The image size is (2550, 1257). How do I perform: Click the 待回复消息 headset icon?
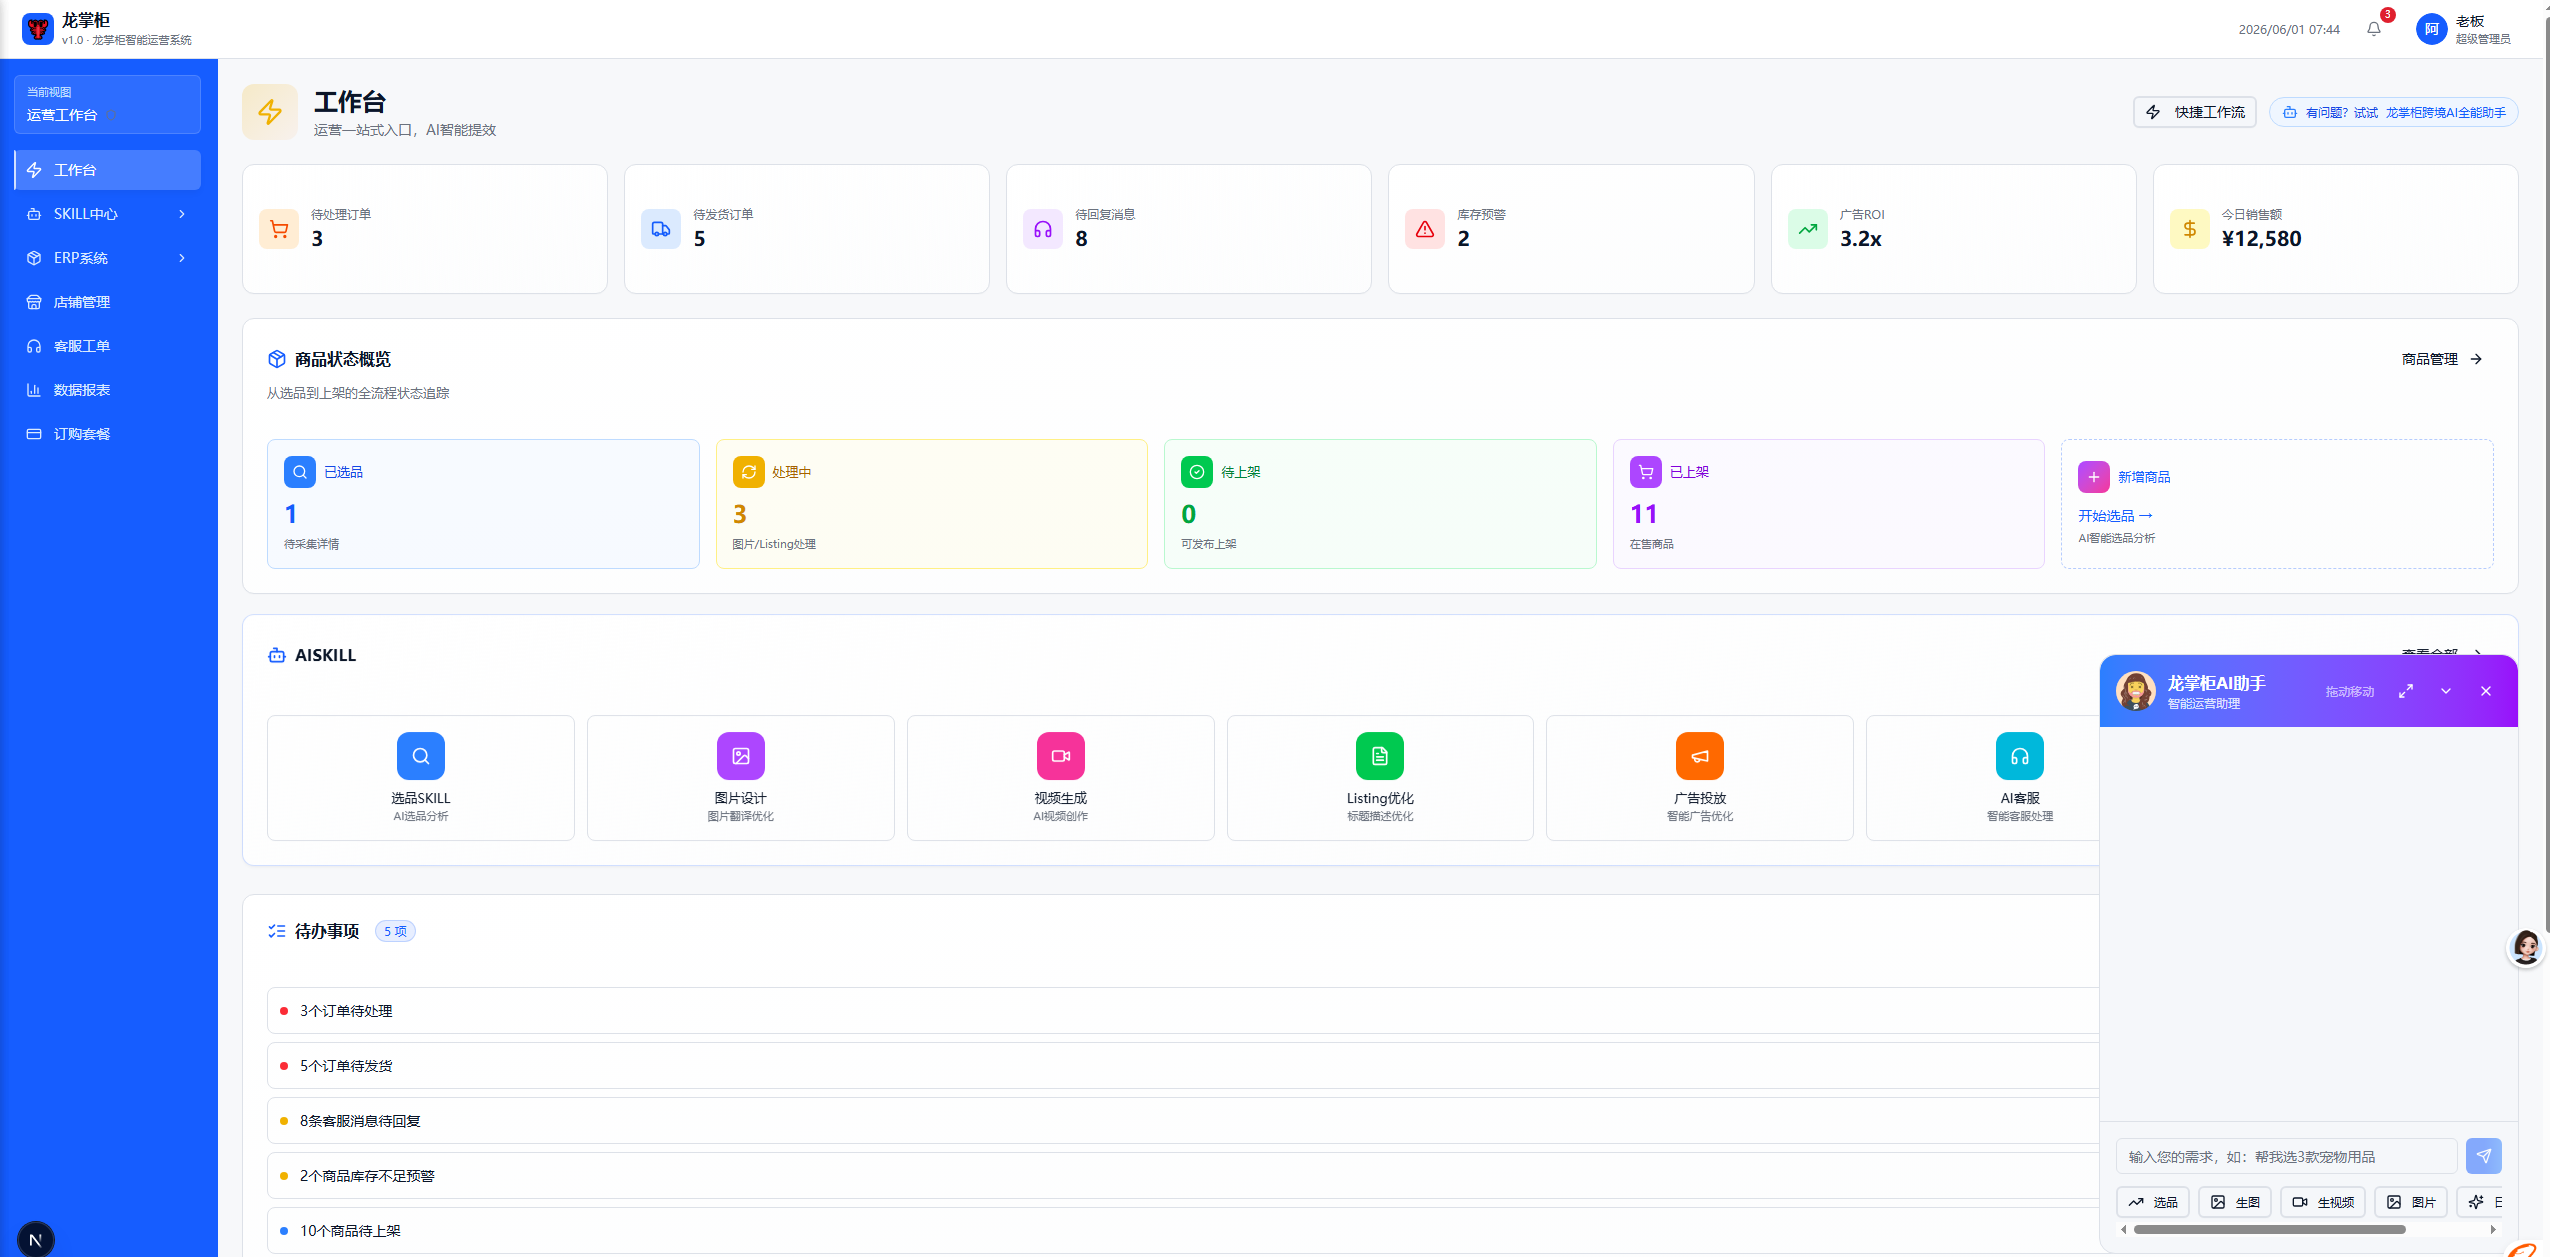click(x=1043, y=229)
